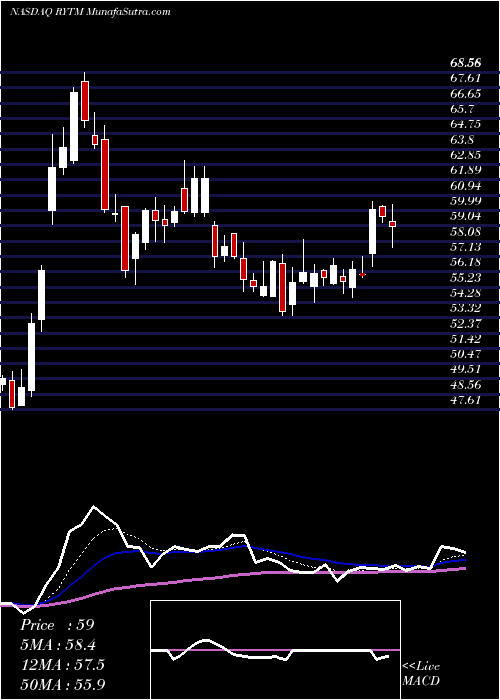
Task: Click the 61.89 price axis label
Action: pos(466,170)
